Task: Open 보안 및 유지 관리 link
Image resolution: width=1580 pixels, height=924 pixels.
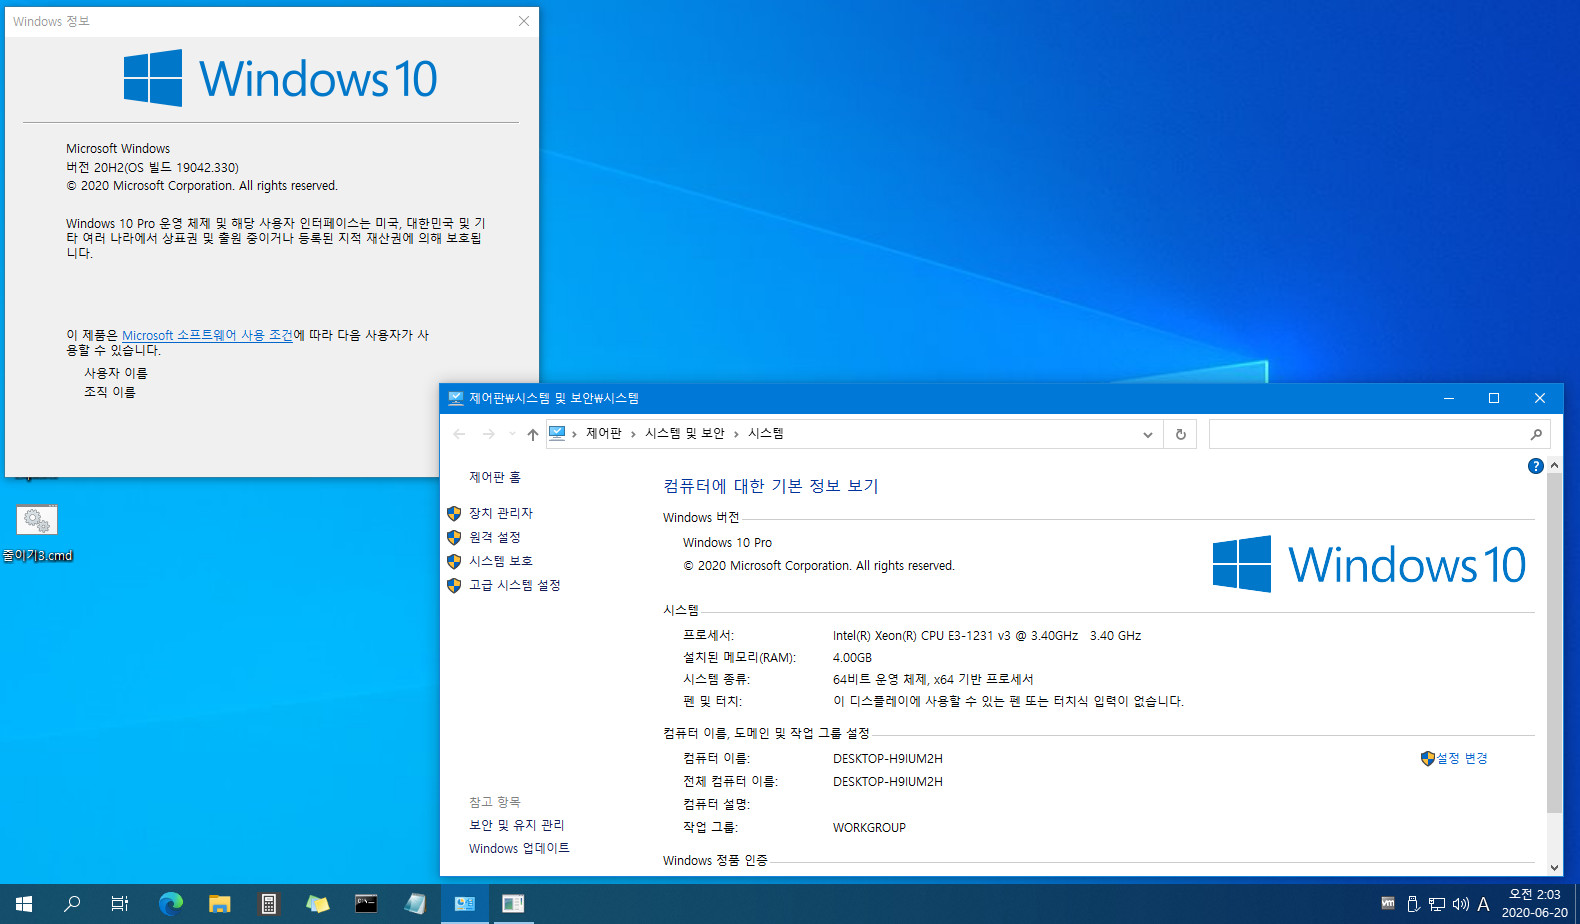Action: click(x=517, y=825)
